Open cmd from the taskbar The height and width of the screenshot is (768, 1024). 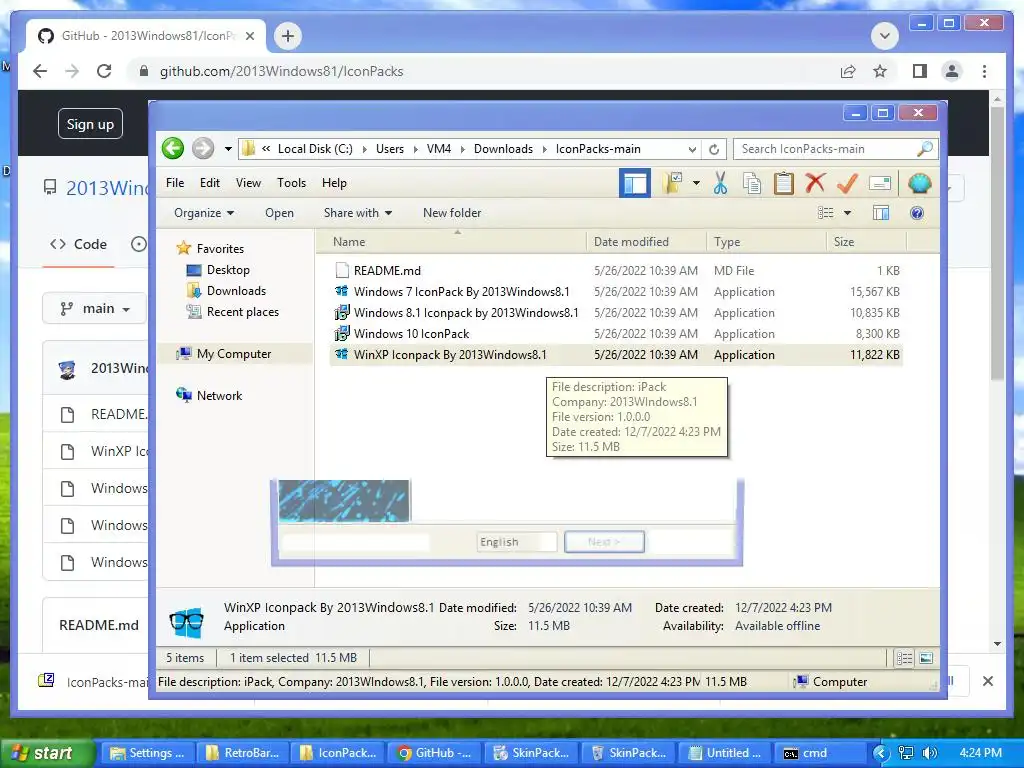820,753
